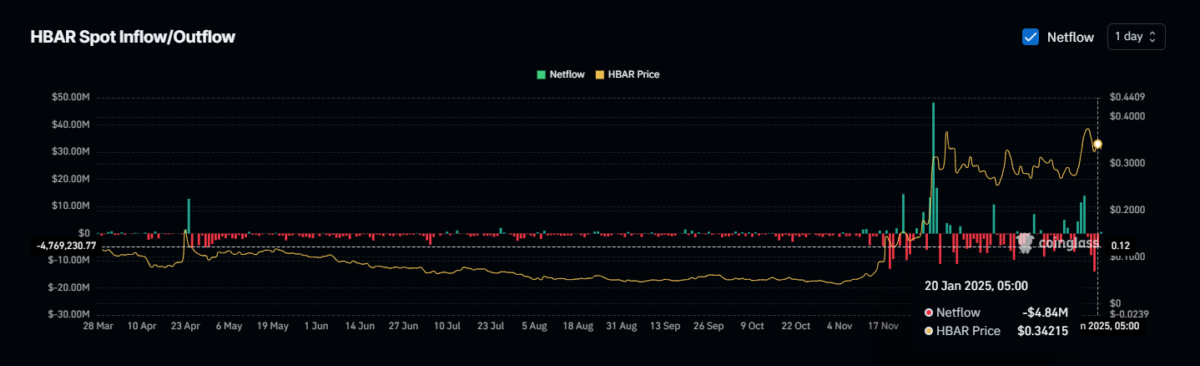Click the $-30.00M axis label
This screenshot has height=366, width=1200.
coord(70,314)
